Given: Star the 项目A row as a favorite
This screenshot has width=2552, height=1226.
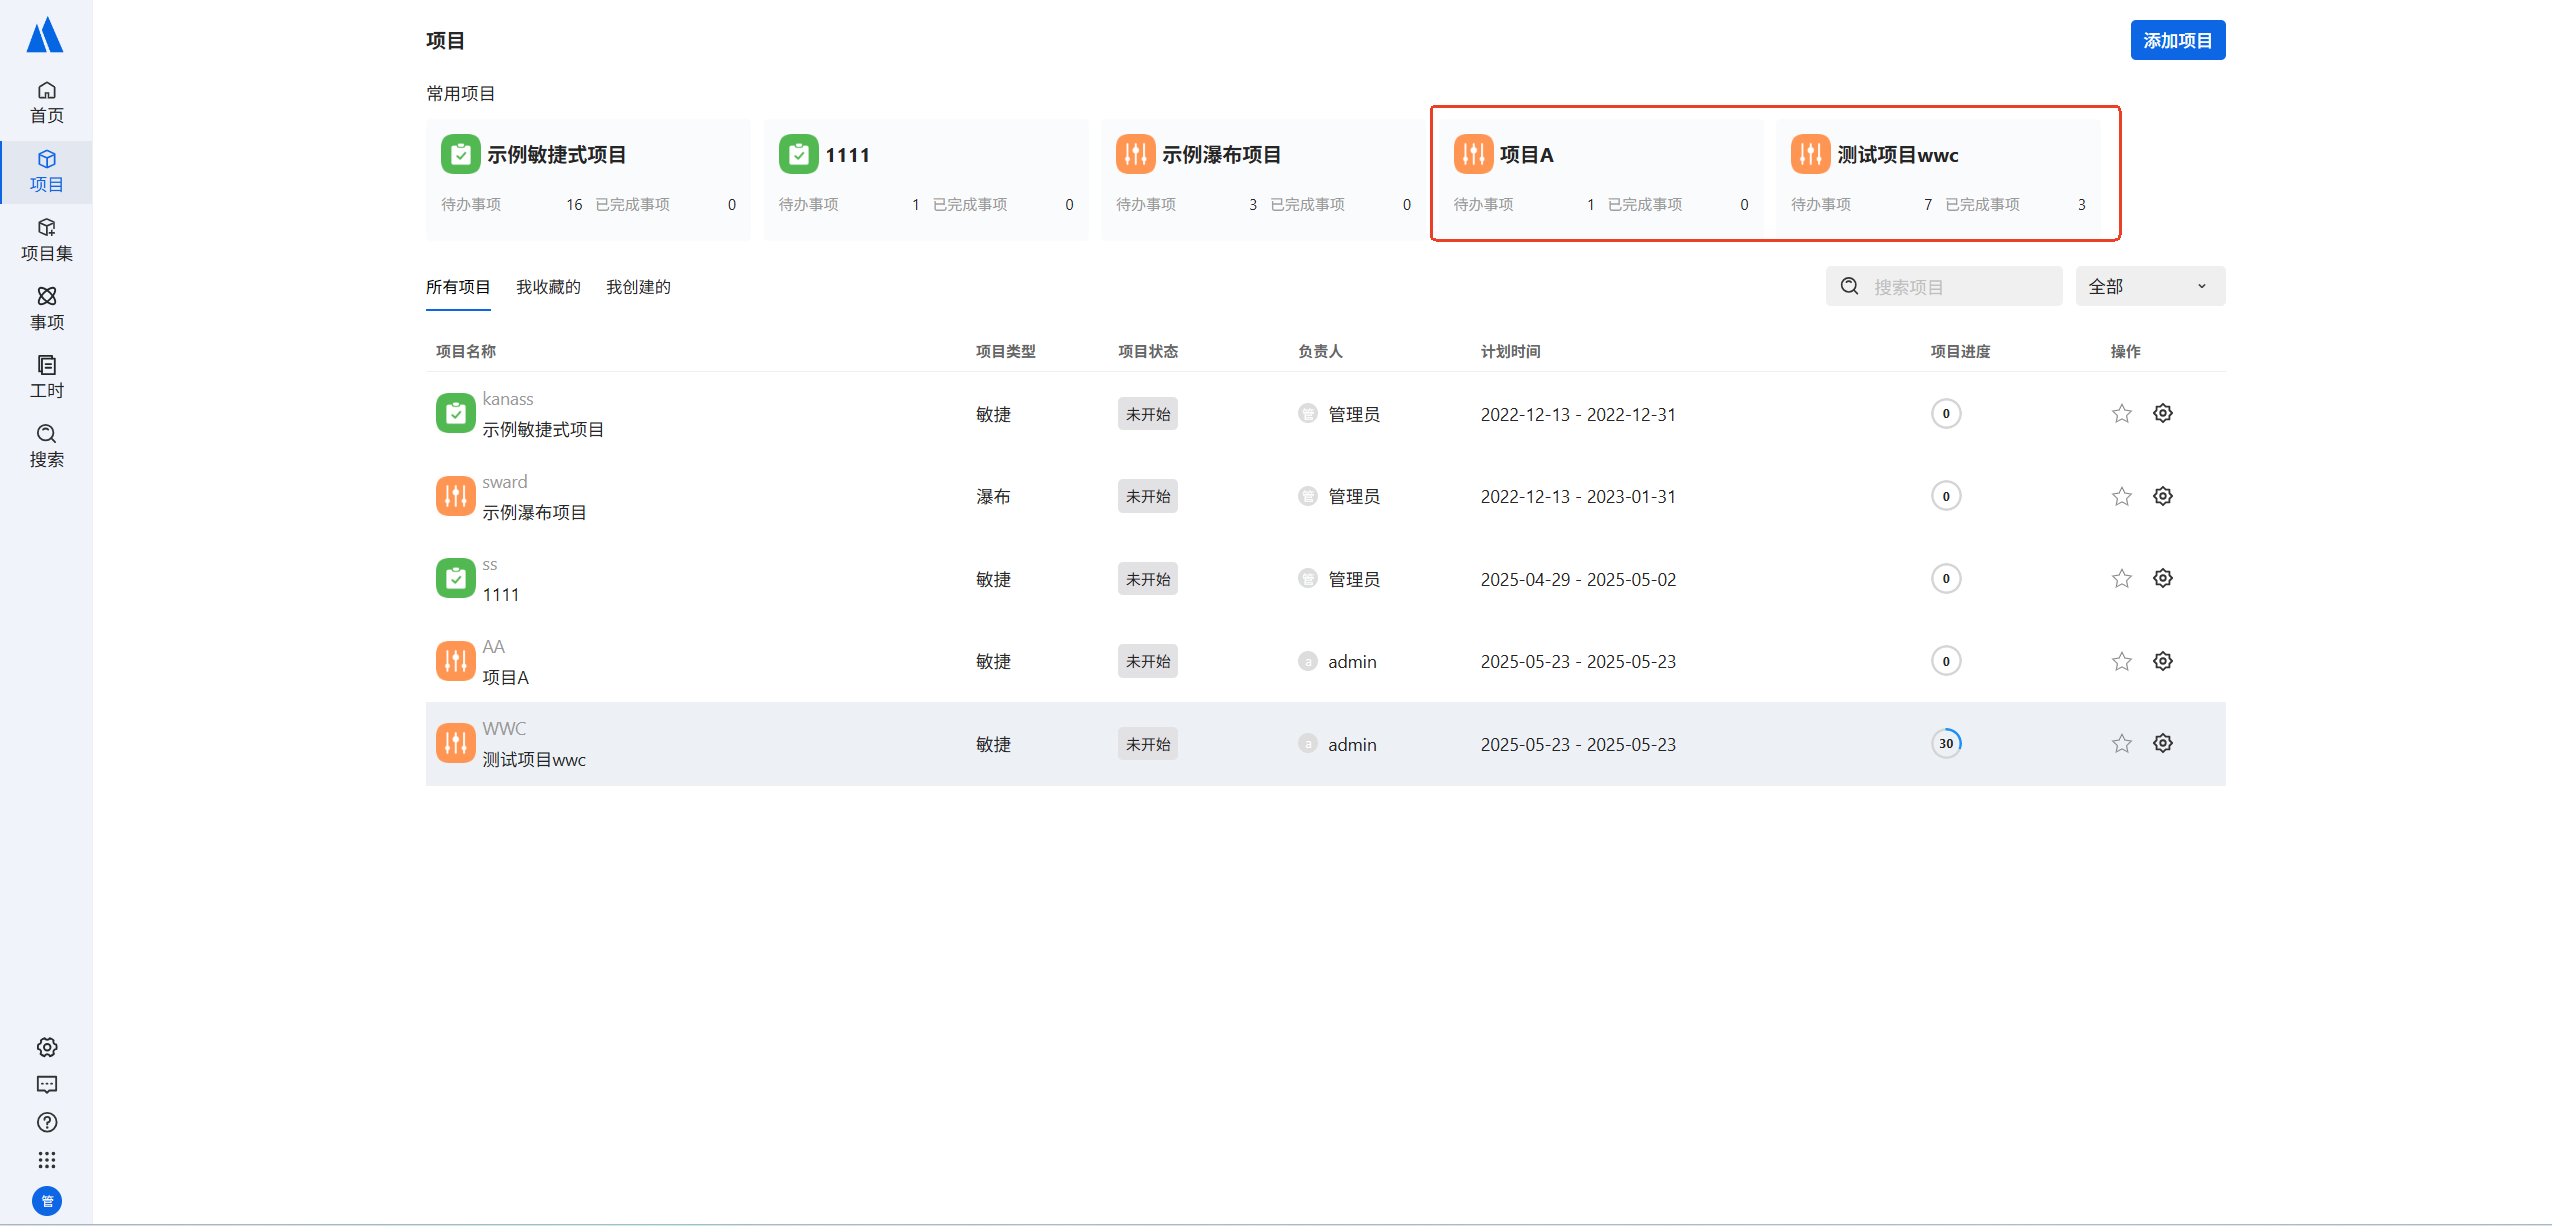Looking at the screenshot, I should (x=2121, y=662).
